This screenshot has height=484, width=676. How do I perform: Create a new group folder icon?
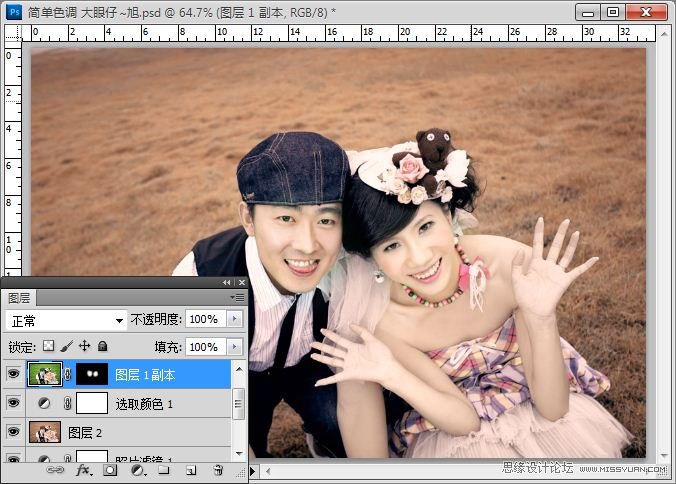[x=164, y=470]
